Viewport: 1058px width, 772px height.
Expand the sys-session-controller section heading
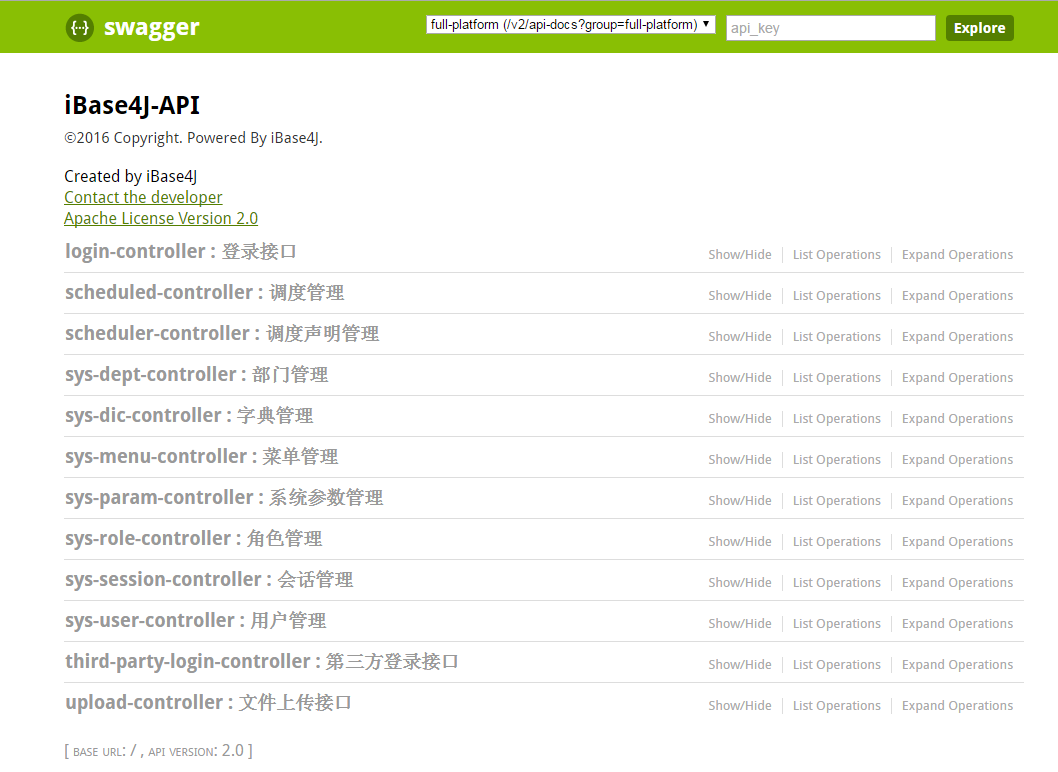tap(209, 580)
